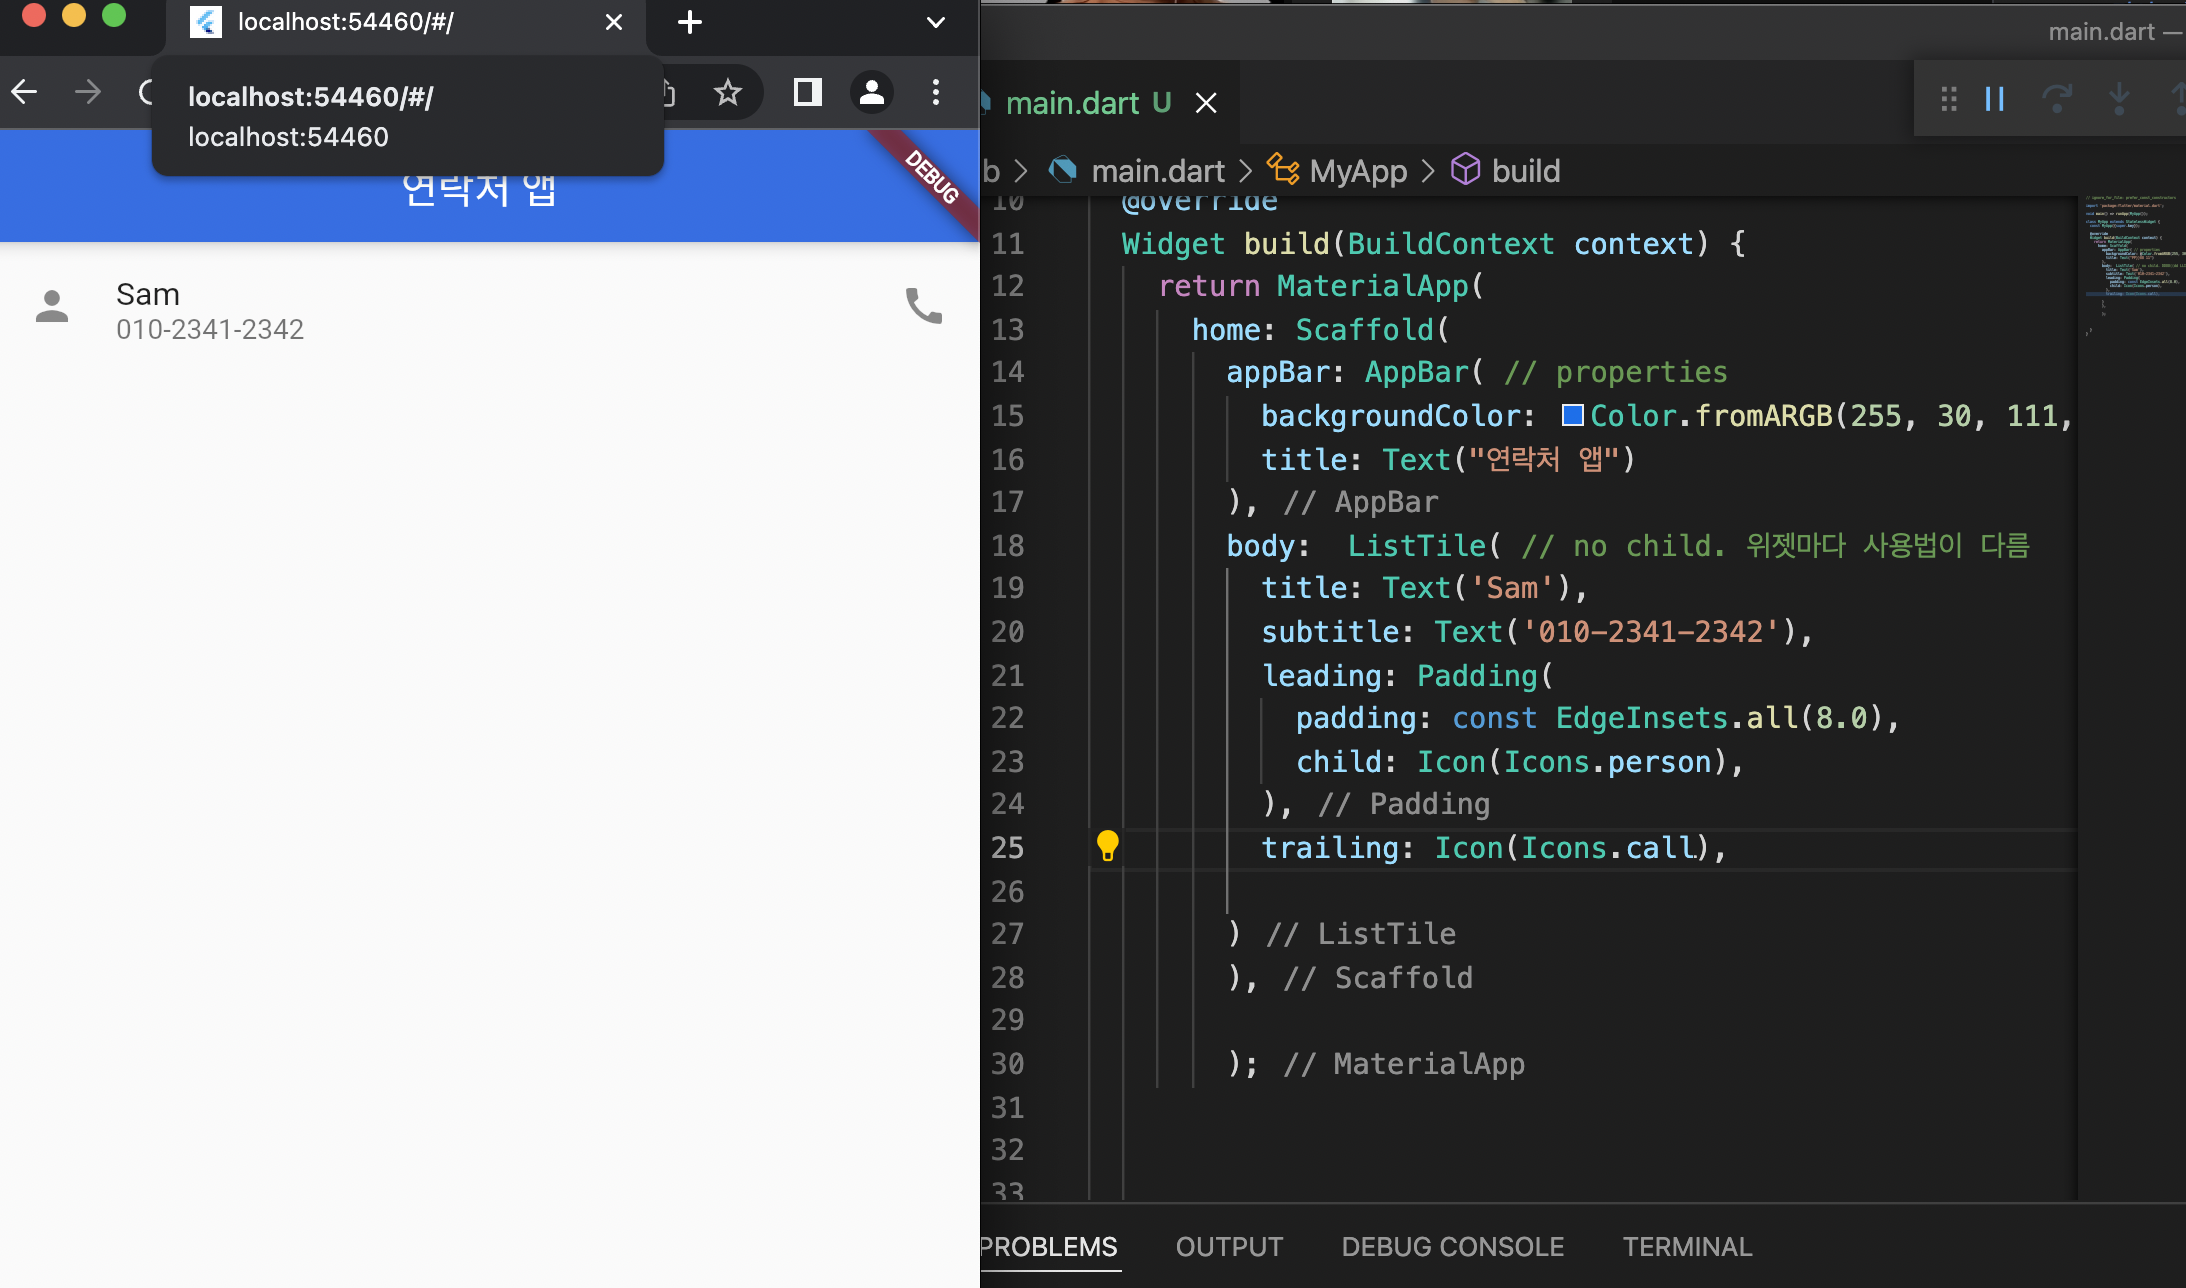Grab the debug toolbar drag handle

[1948, 99]
